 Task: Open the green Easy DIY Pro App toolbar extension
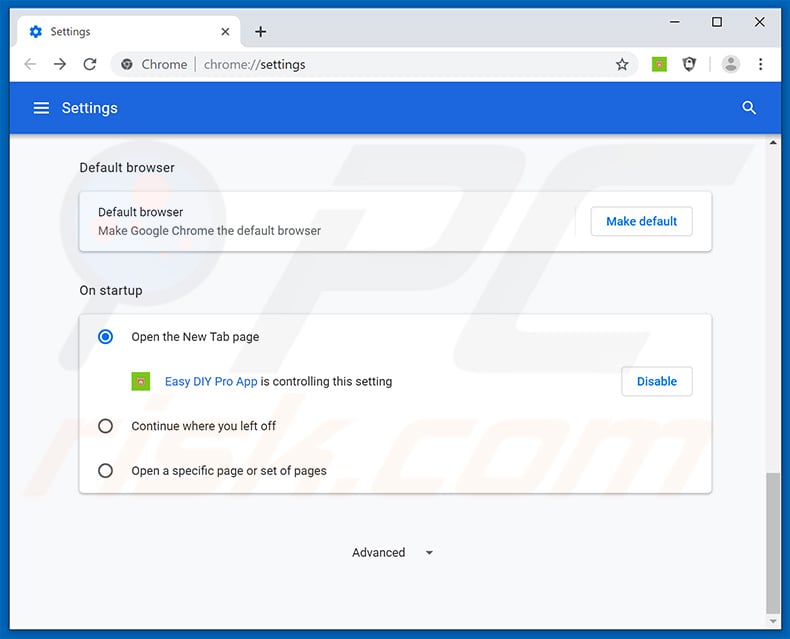659,64
